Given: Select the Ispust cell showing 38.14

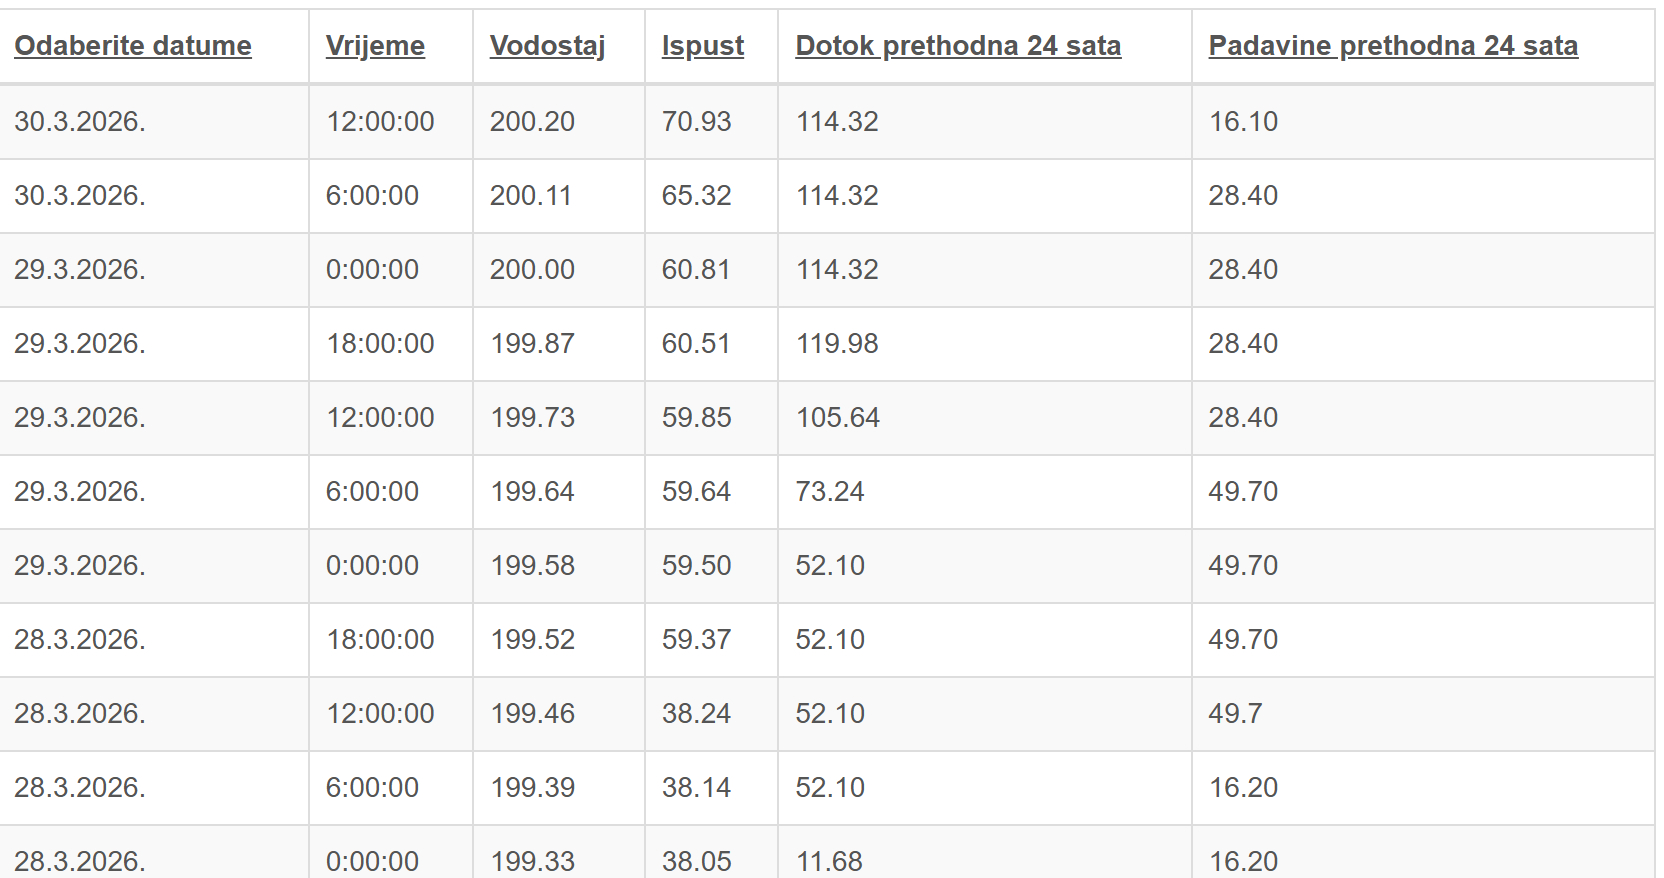Looking at the screenshot, I should pos(696,788).
